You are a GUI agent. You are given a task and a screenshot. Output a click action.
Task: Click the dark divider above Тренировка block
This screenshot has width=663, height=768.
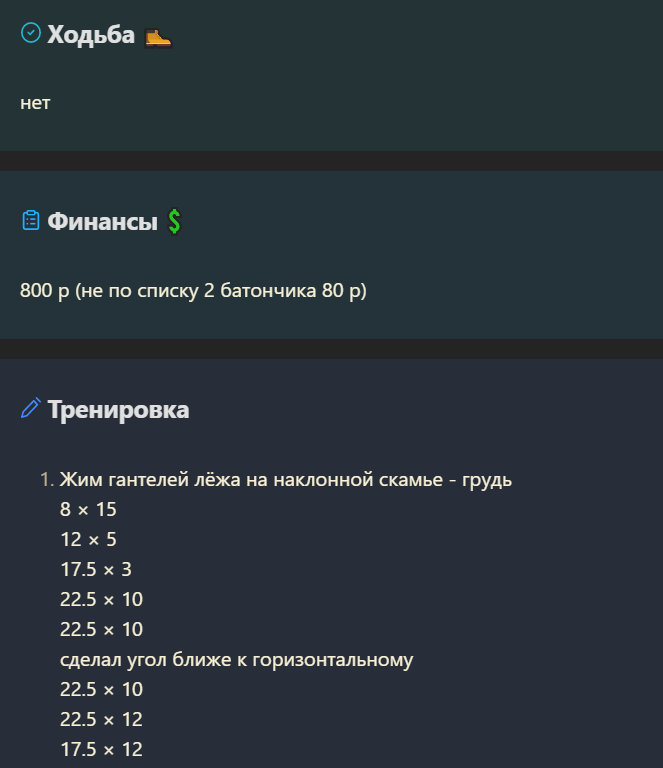(x=332, y=349)
